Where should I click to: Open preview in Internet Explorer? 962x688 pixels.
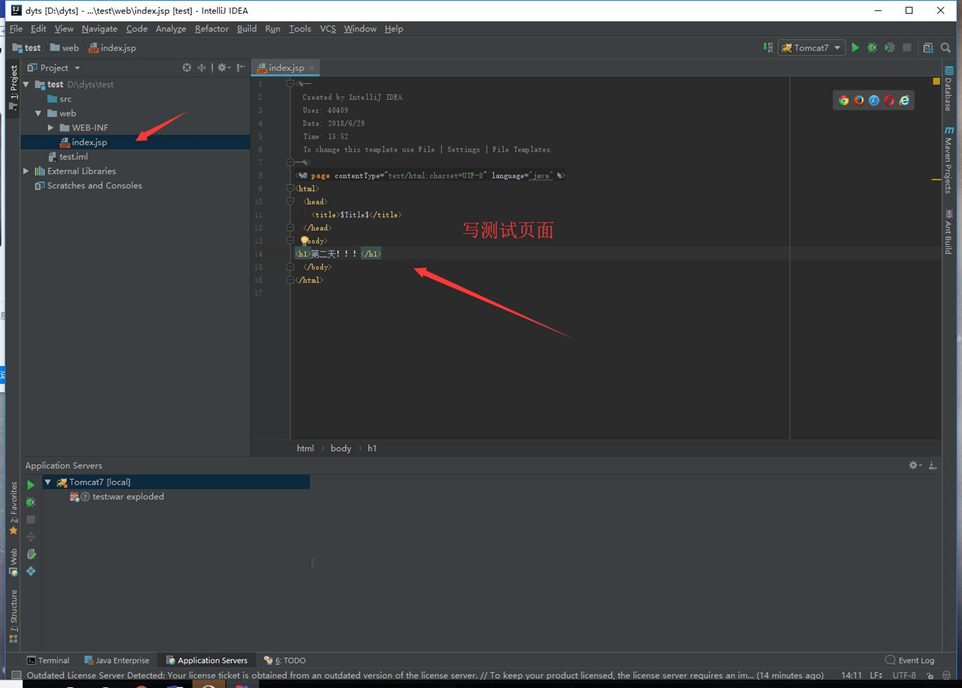click(x=904, y=100)
